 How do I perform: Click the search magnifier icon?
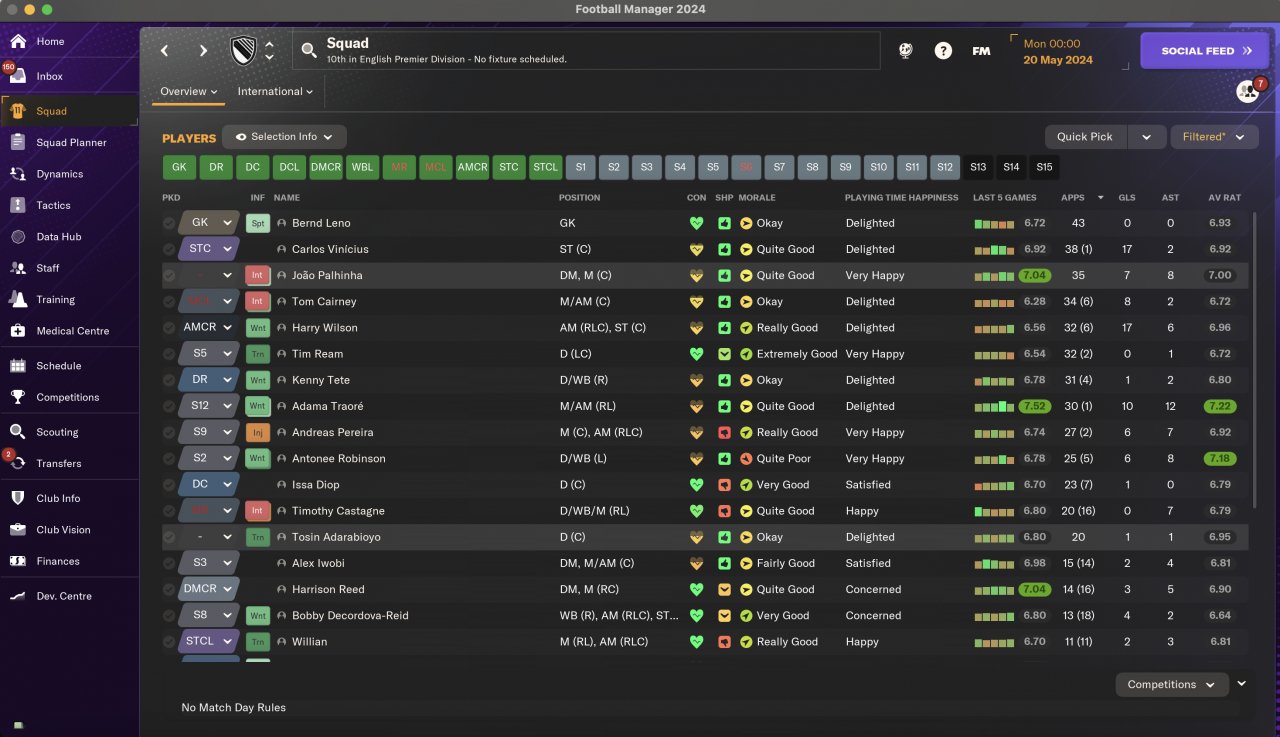click(308, 50)
